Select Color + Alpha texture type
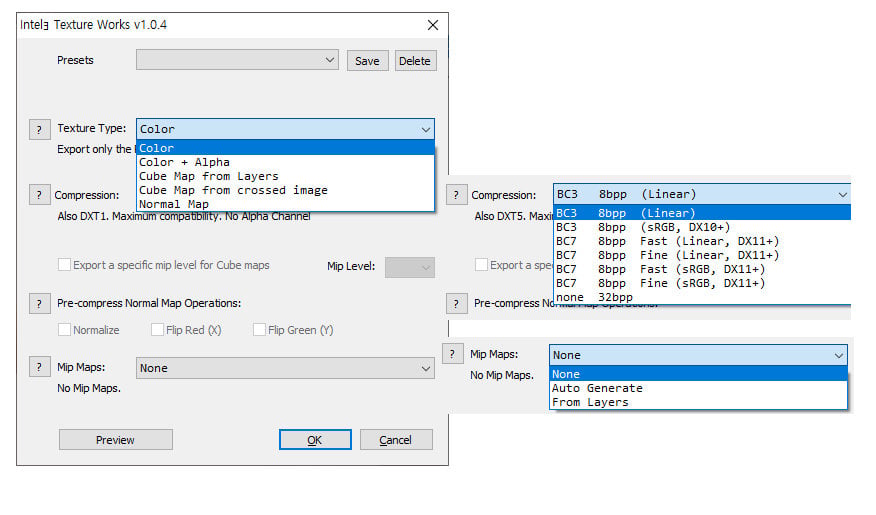Image resolution: width=876 pixels, height=515 pixels. pyautogui.click(x=285, y=162)
